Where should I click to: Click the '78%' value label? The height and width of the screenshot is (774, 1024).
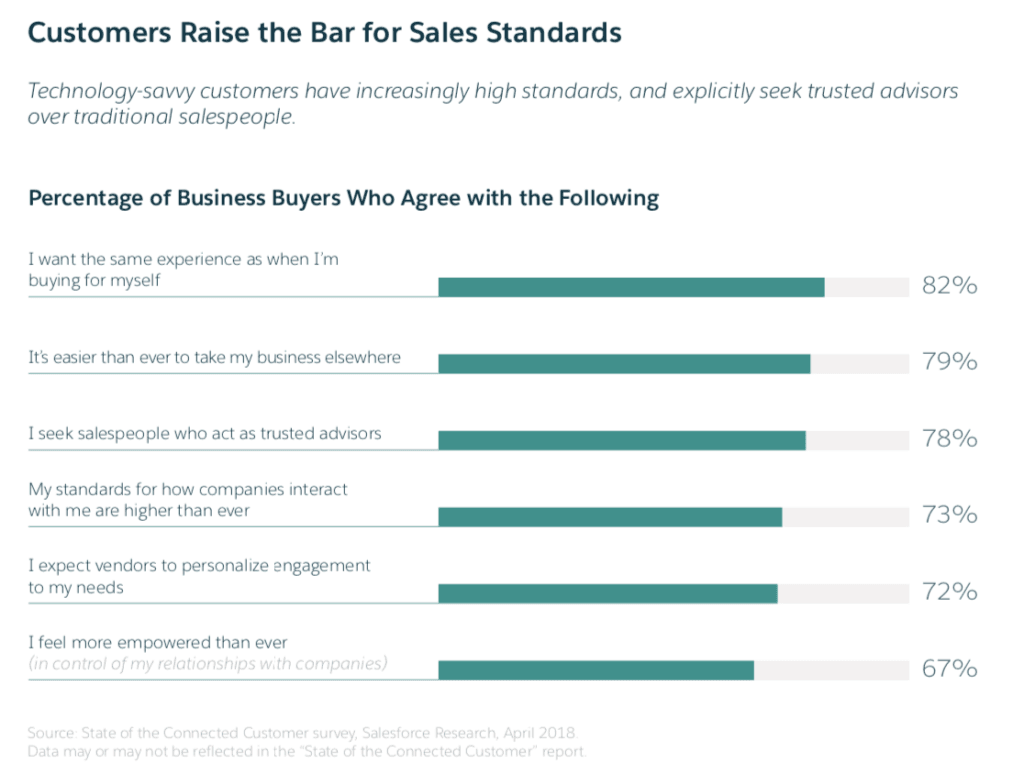(x=949, y=439)
